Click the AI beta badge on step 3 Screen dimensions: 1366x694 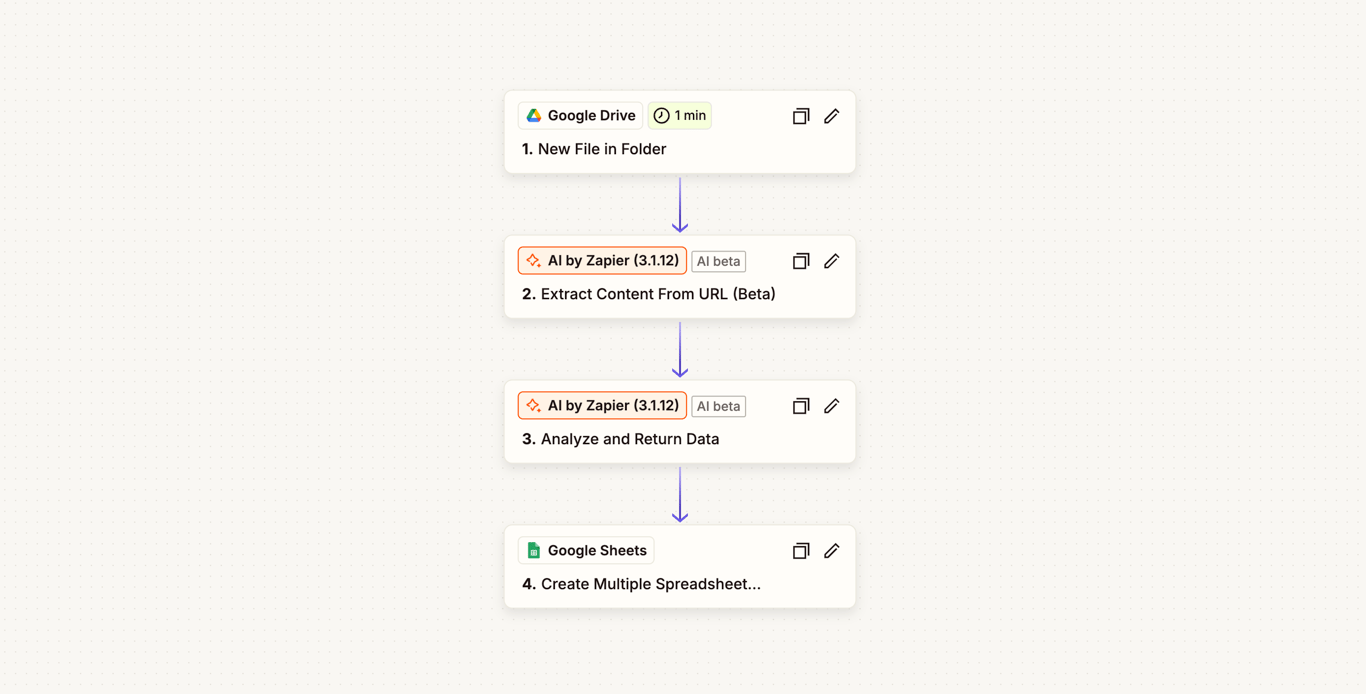tap(718, 406)
